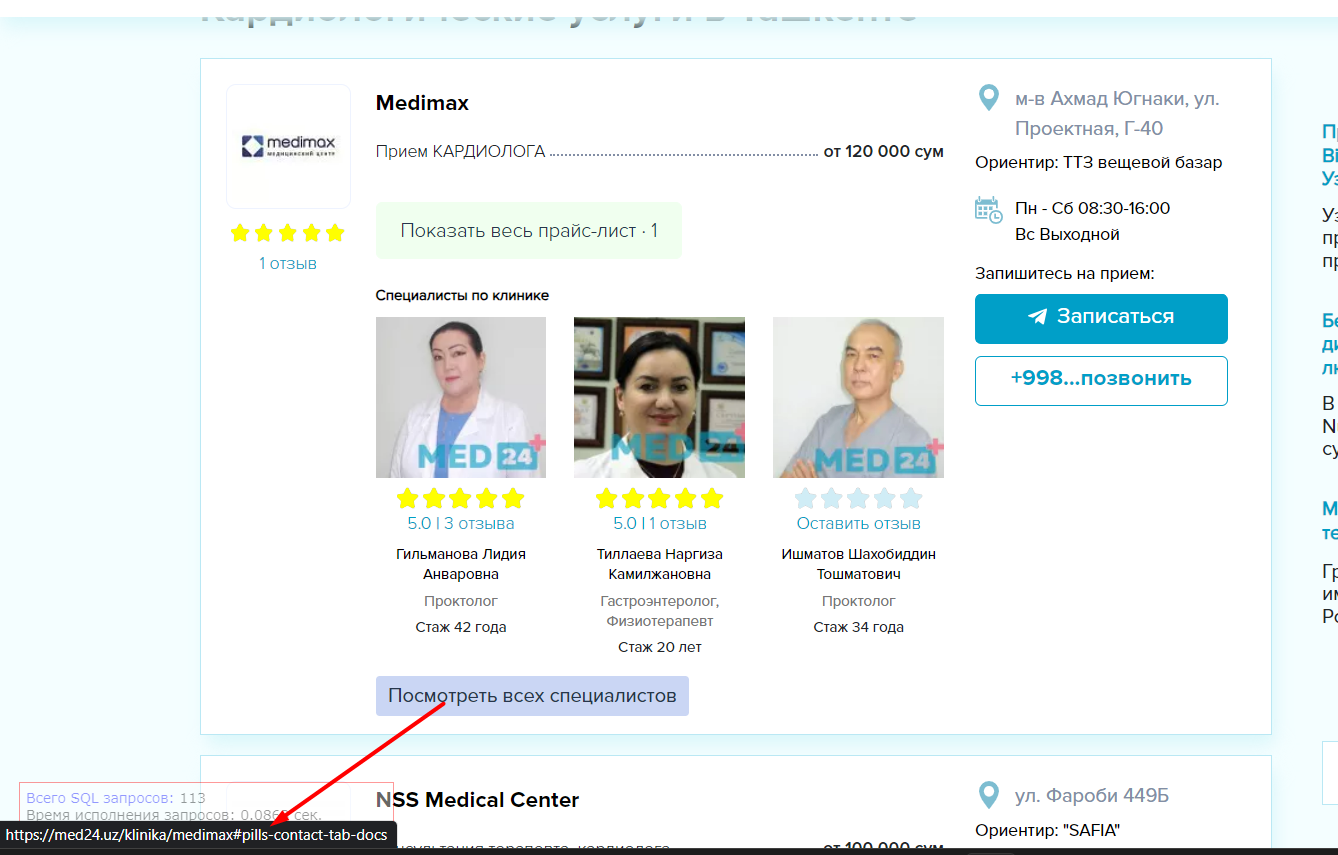Click the от 120 000 сум price
1338x855 pixels.
pos(884,152)
